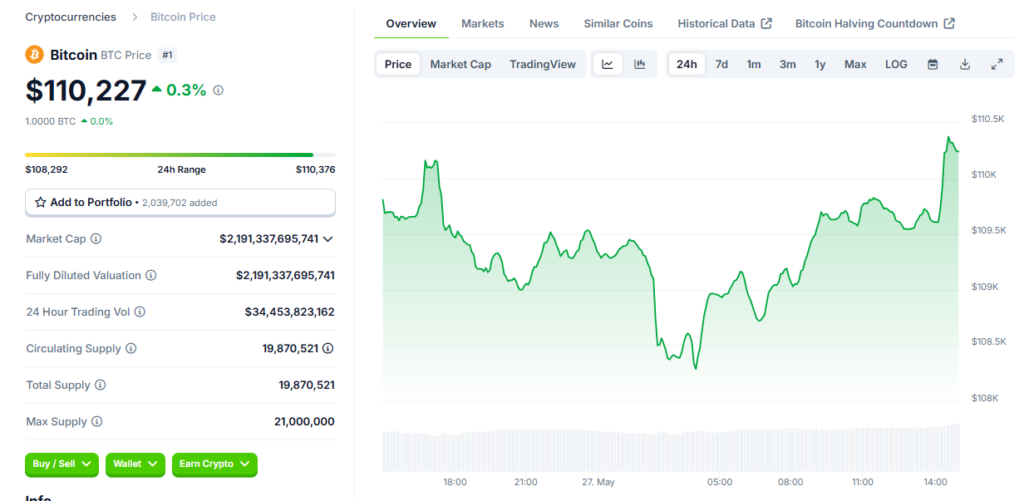This screenshot has height=501, width=1024.
Task: Click the $34,453,823,162 trading volume value
Action: [x=290, y=312]
